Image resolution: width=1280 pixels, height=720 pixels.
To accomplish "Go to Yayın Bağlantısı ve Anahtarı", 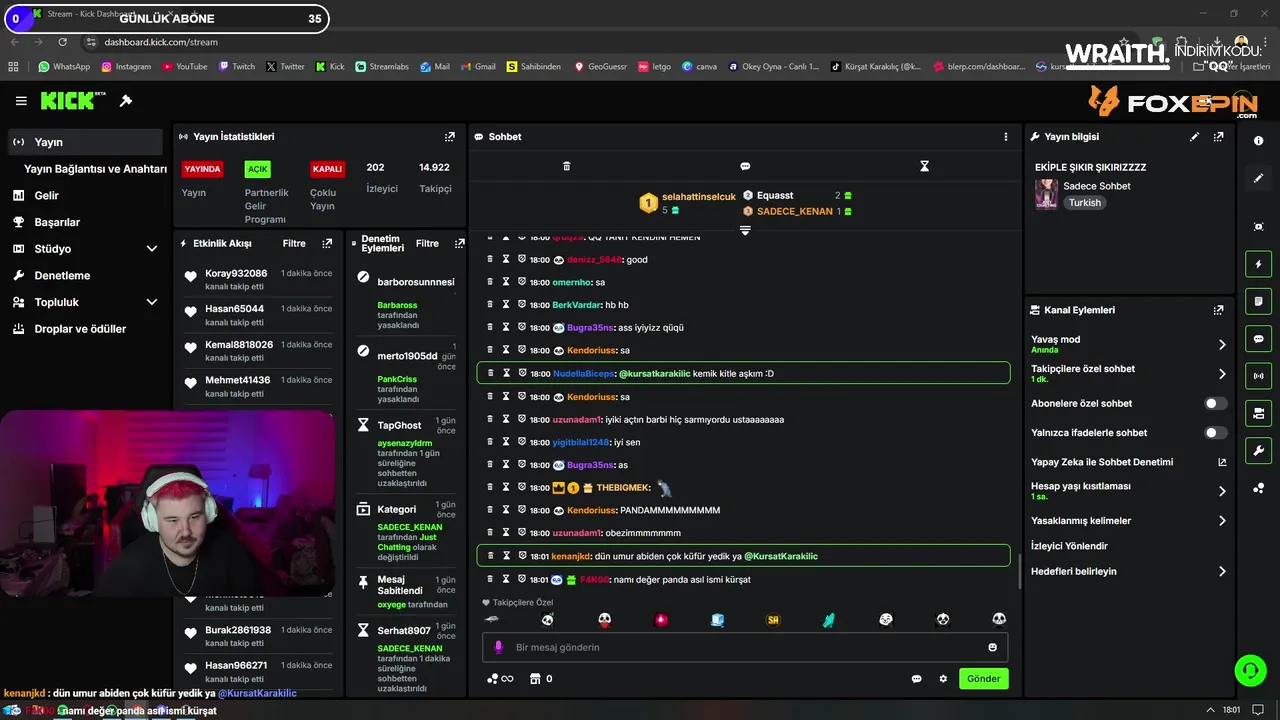I will (95, 169).
